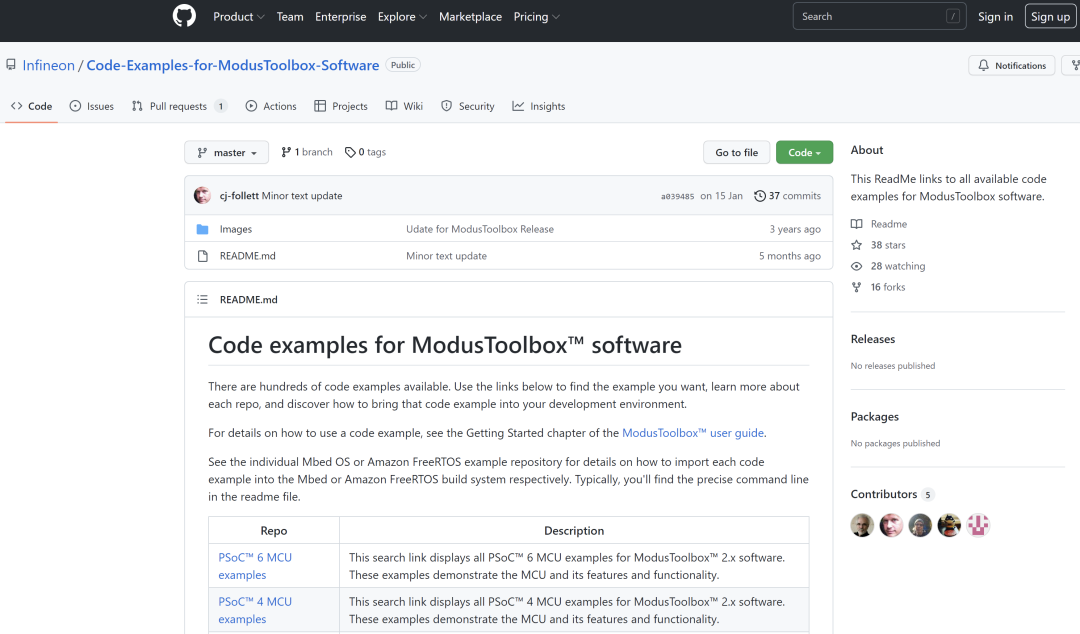Click the fork icon in the top-right corner

(x=1073, y=65)
